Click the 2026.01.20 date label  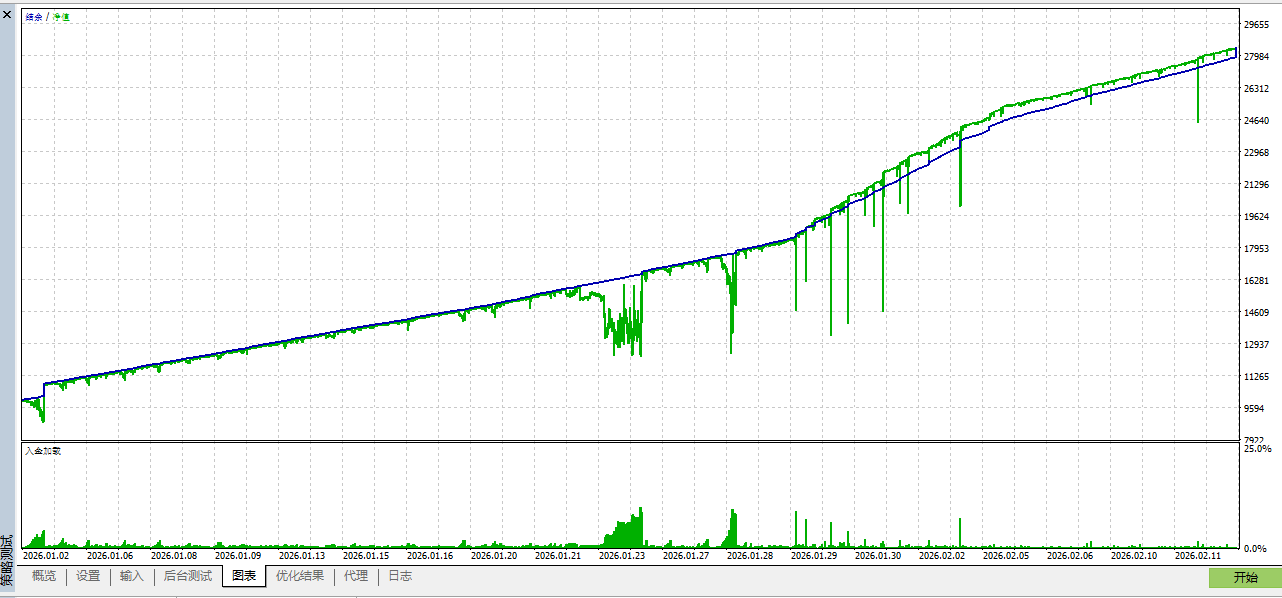[494, 555]
